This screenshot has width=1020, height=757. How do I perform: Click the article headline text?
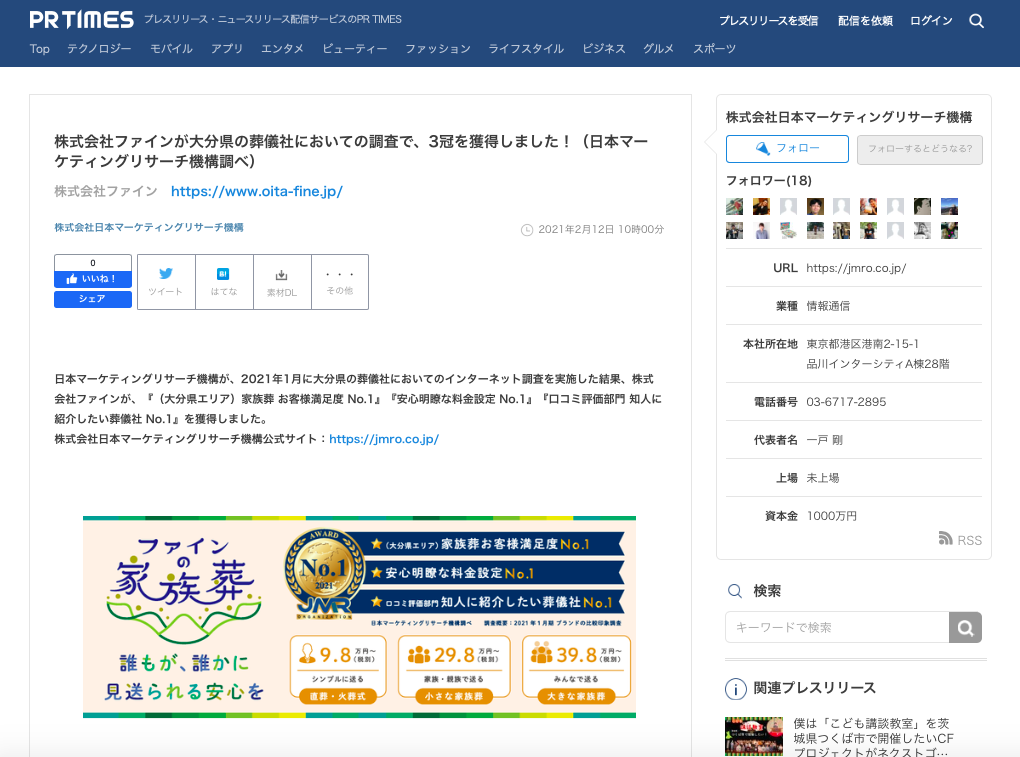pos(351,151)
